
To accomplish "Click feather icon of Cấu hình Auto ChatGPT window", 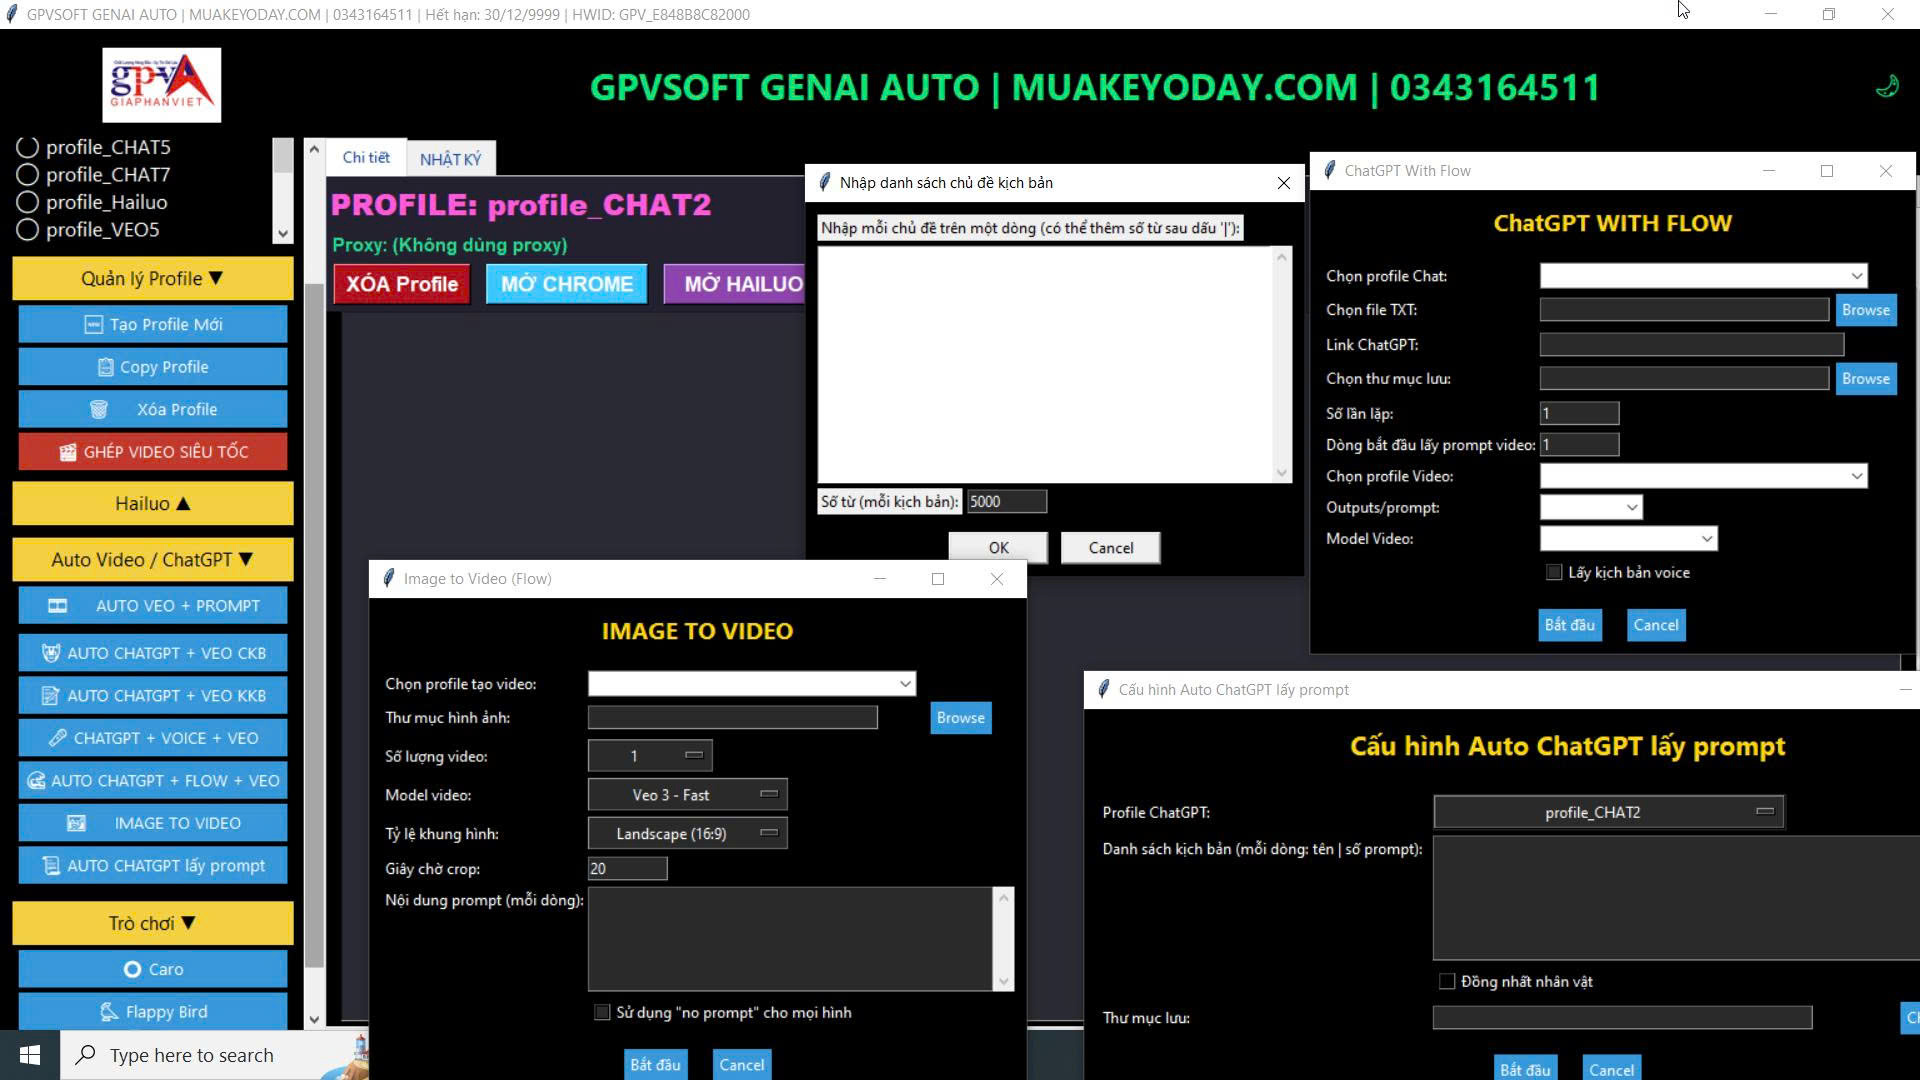I will 1103,690.
